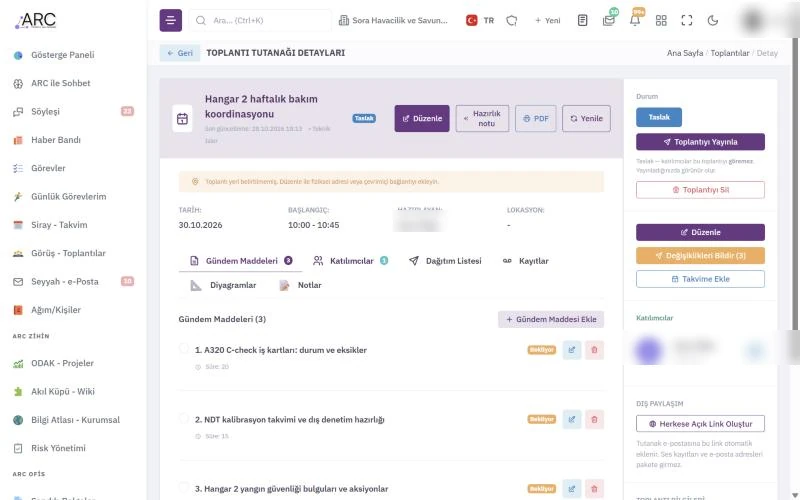
Task: Enter fullscreen mode via the frame icon
Action: (687, 20)
